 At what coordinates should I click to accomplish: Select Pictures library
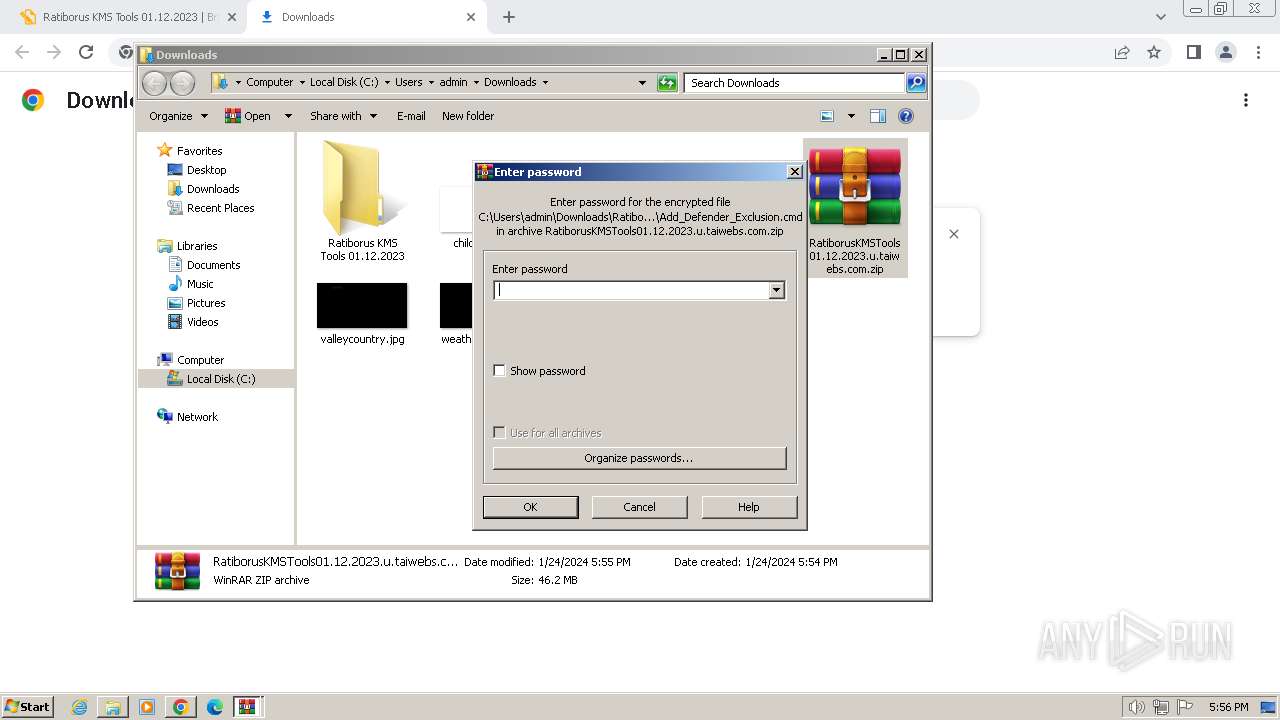pyautogui.click(x=206, y=303)
